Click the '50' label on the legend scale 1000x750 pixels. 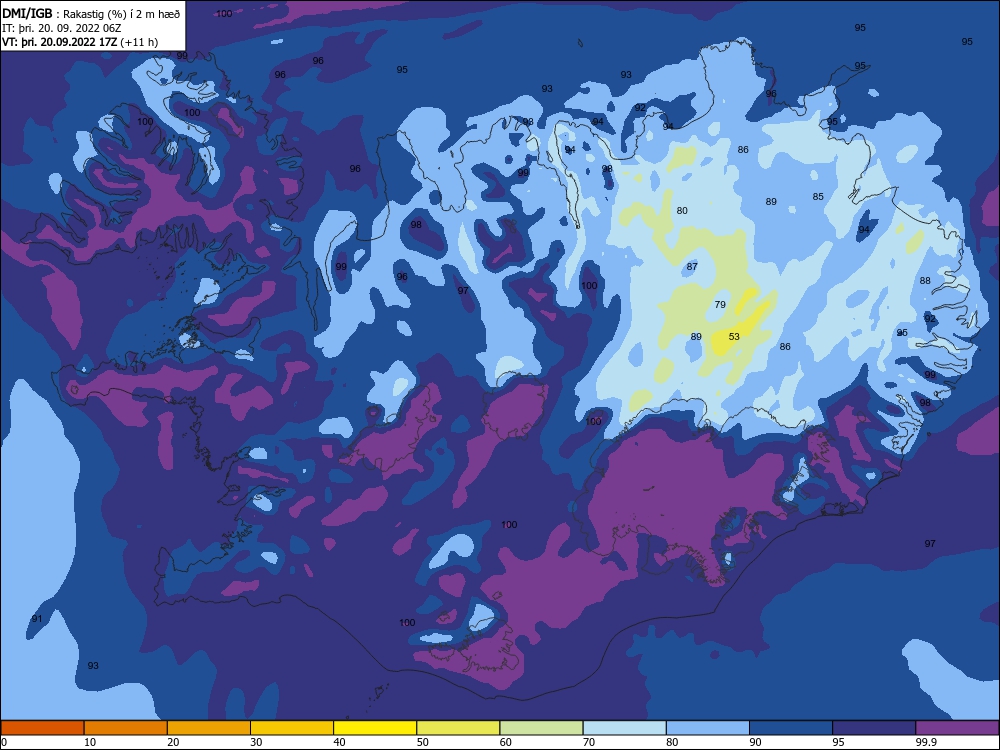click(423, 742)
